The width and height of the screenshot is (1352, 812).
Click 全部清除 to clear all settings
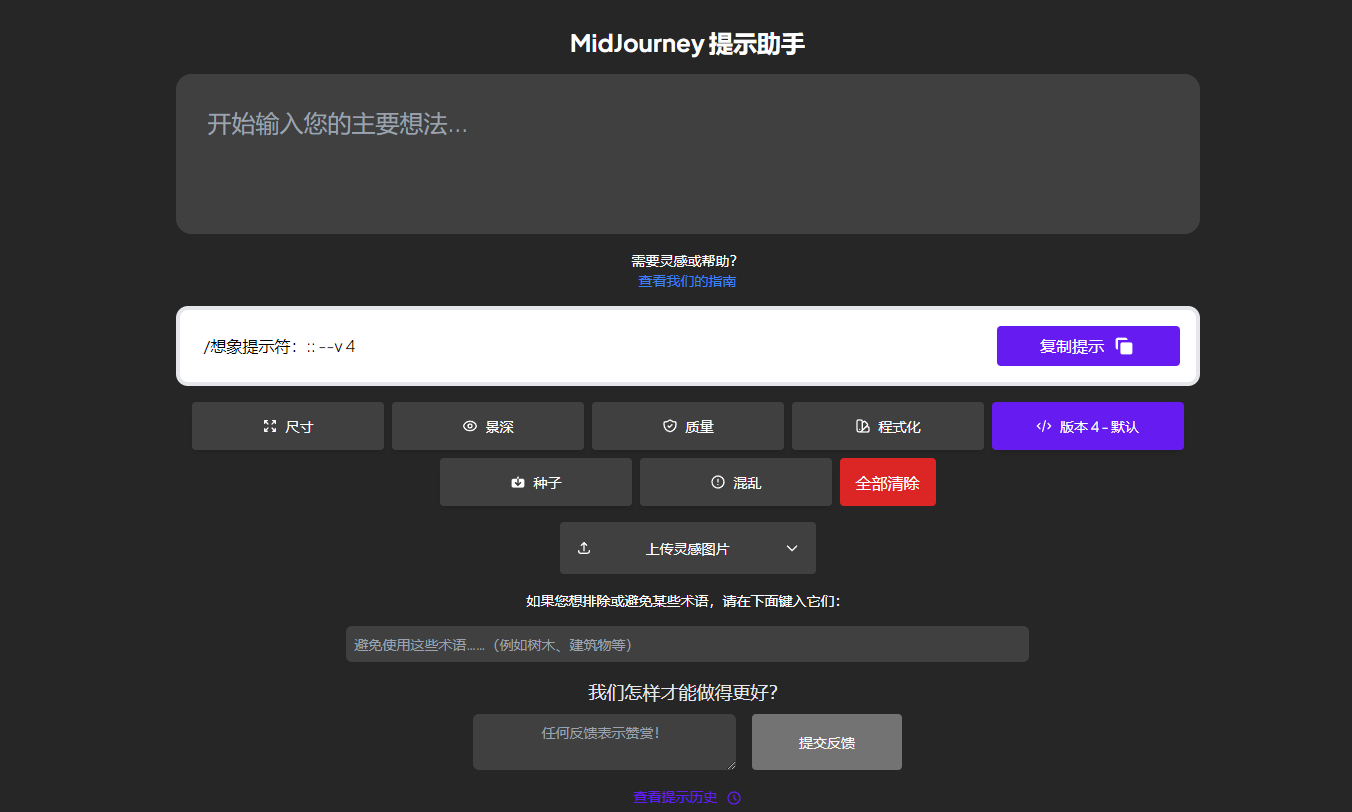(x=887, y=481)
